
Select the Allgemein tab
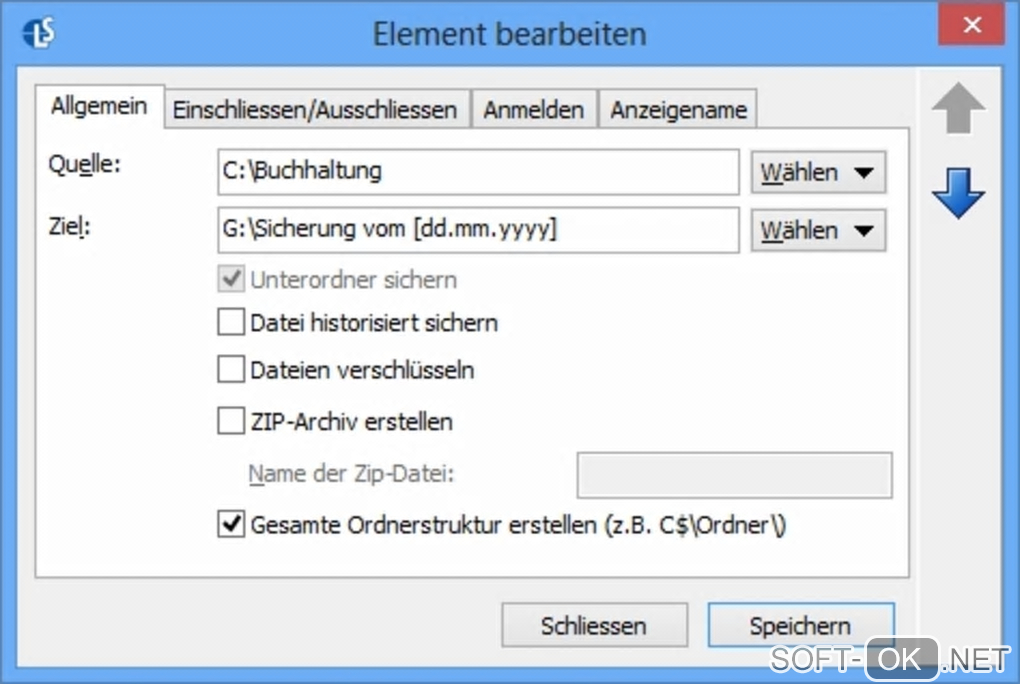click(99, 107)
